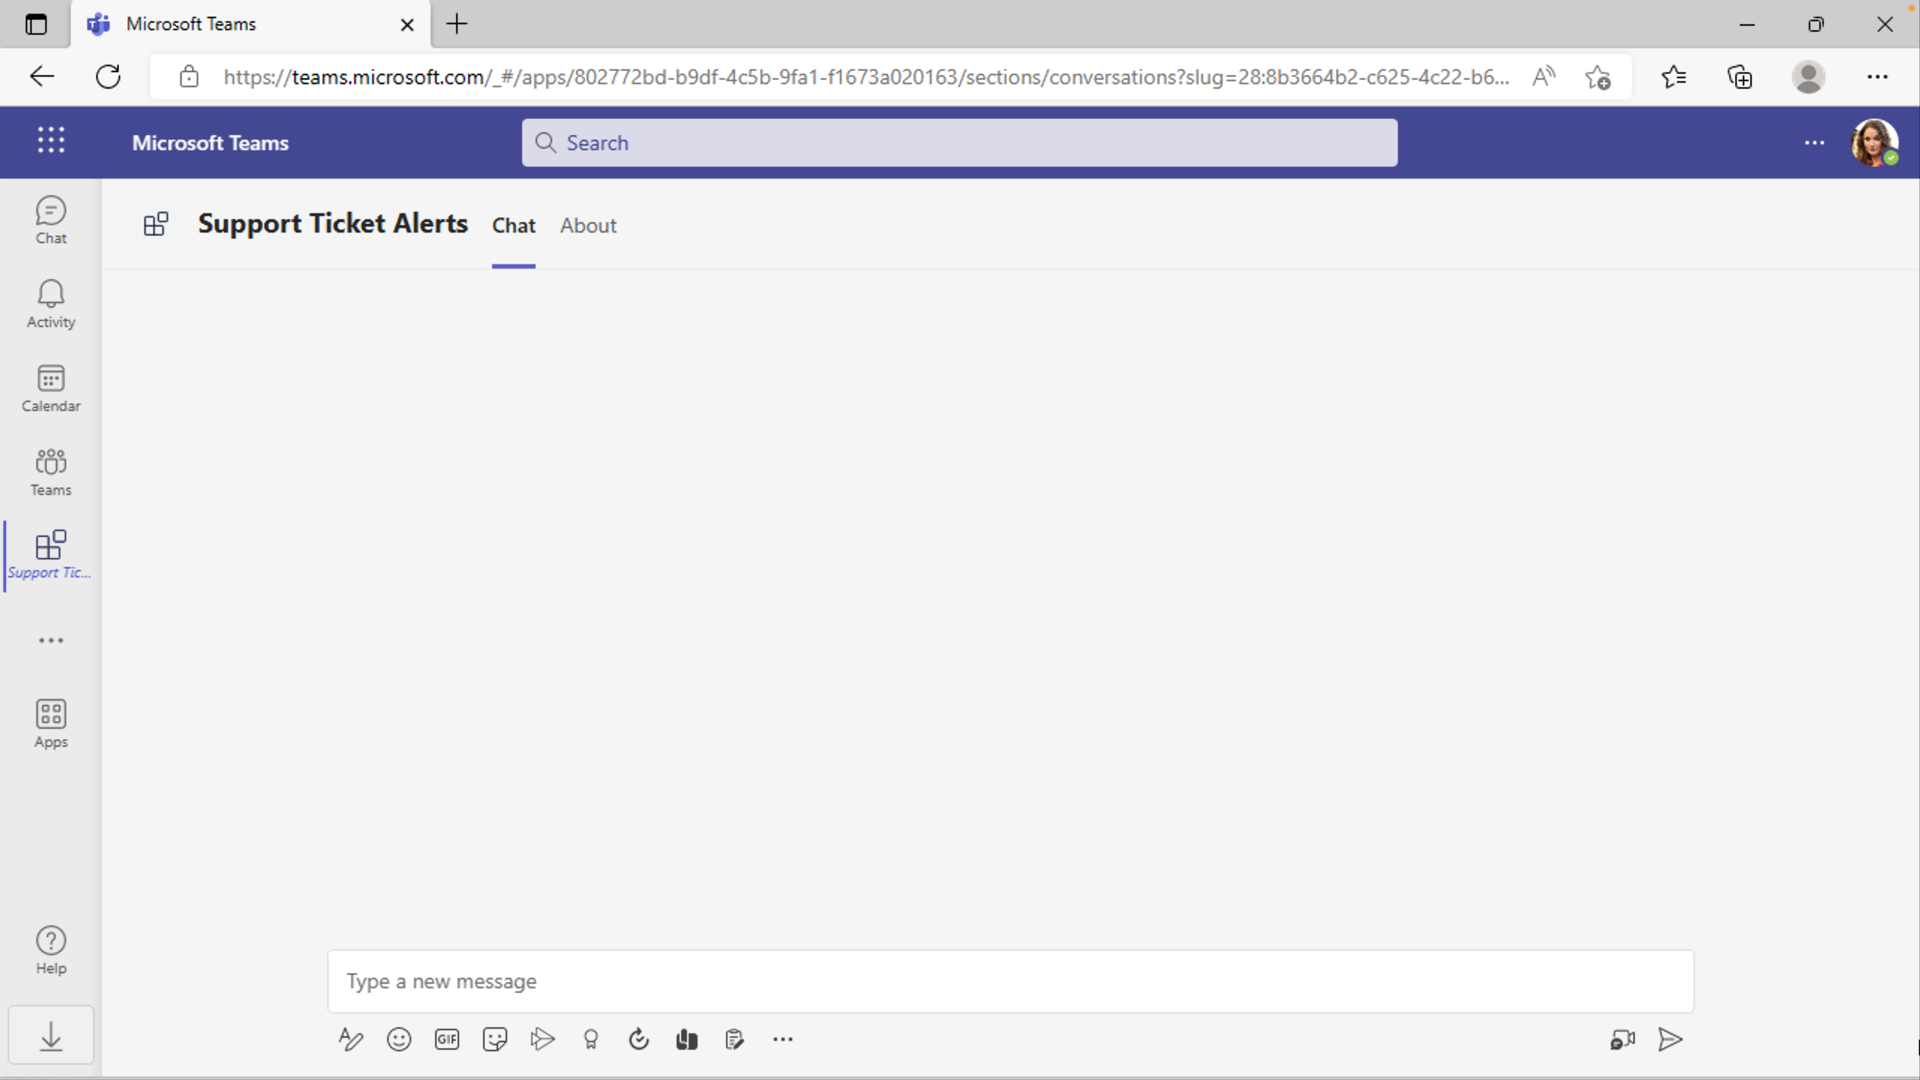
Task: Click the send message arrow button
Action: click(x=1671, y=1039)
